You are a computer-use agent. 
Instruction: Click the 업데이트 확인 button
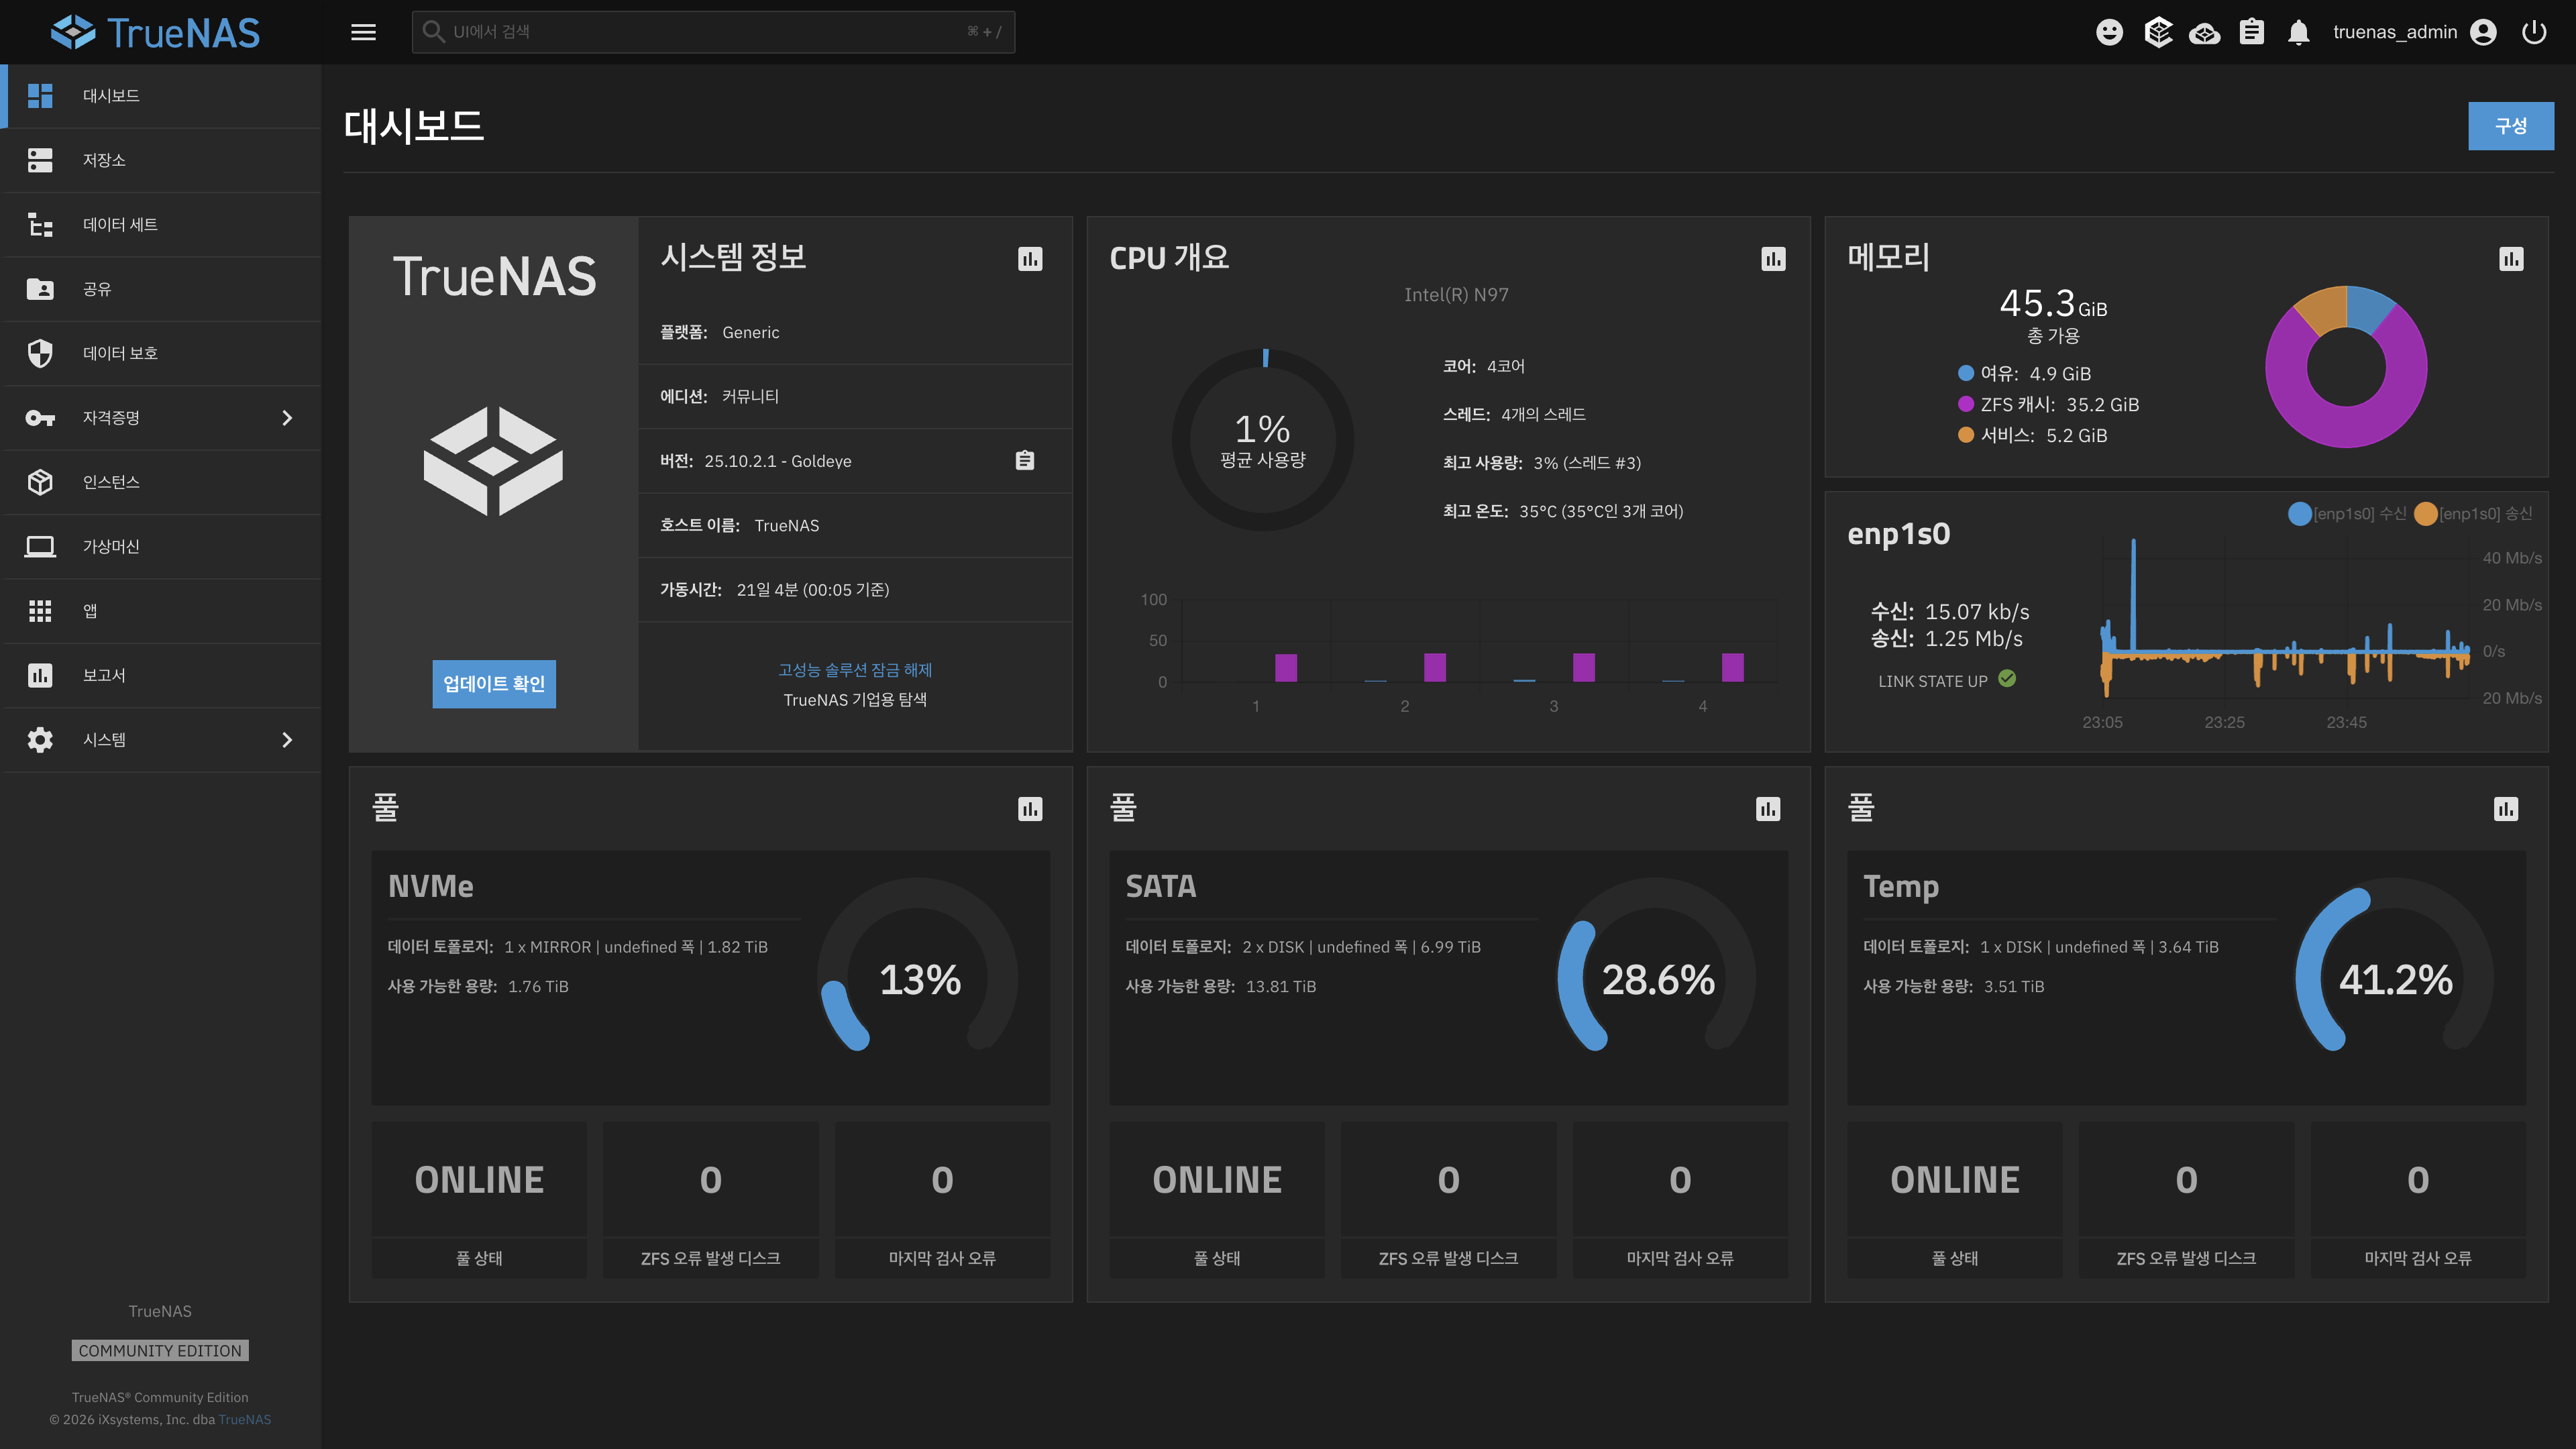point(493,684)
